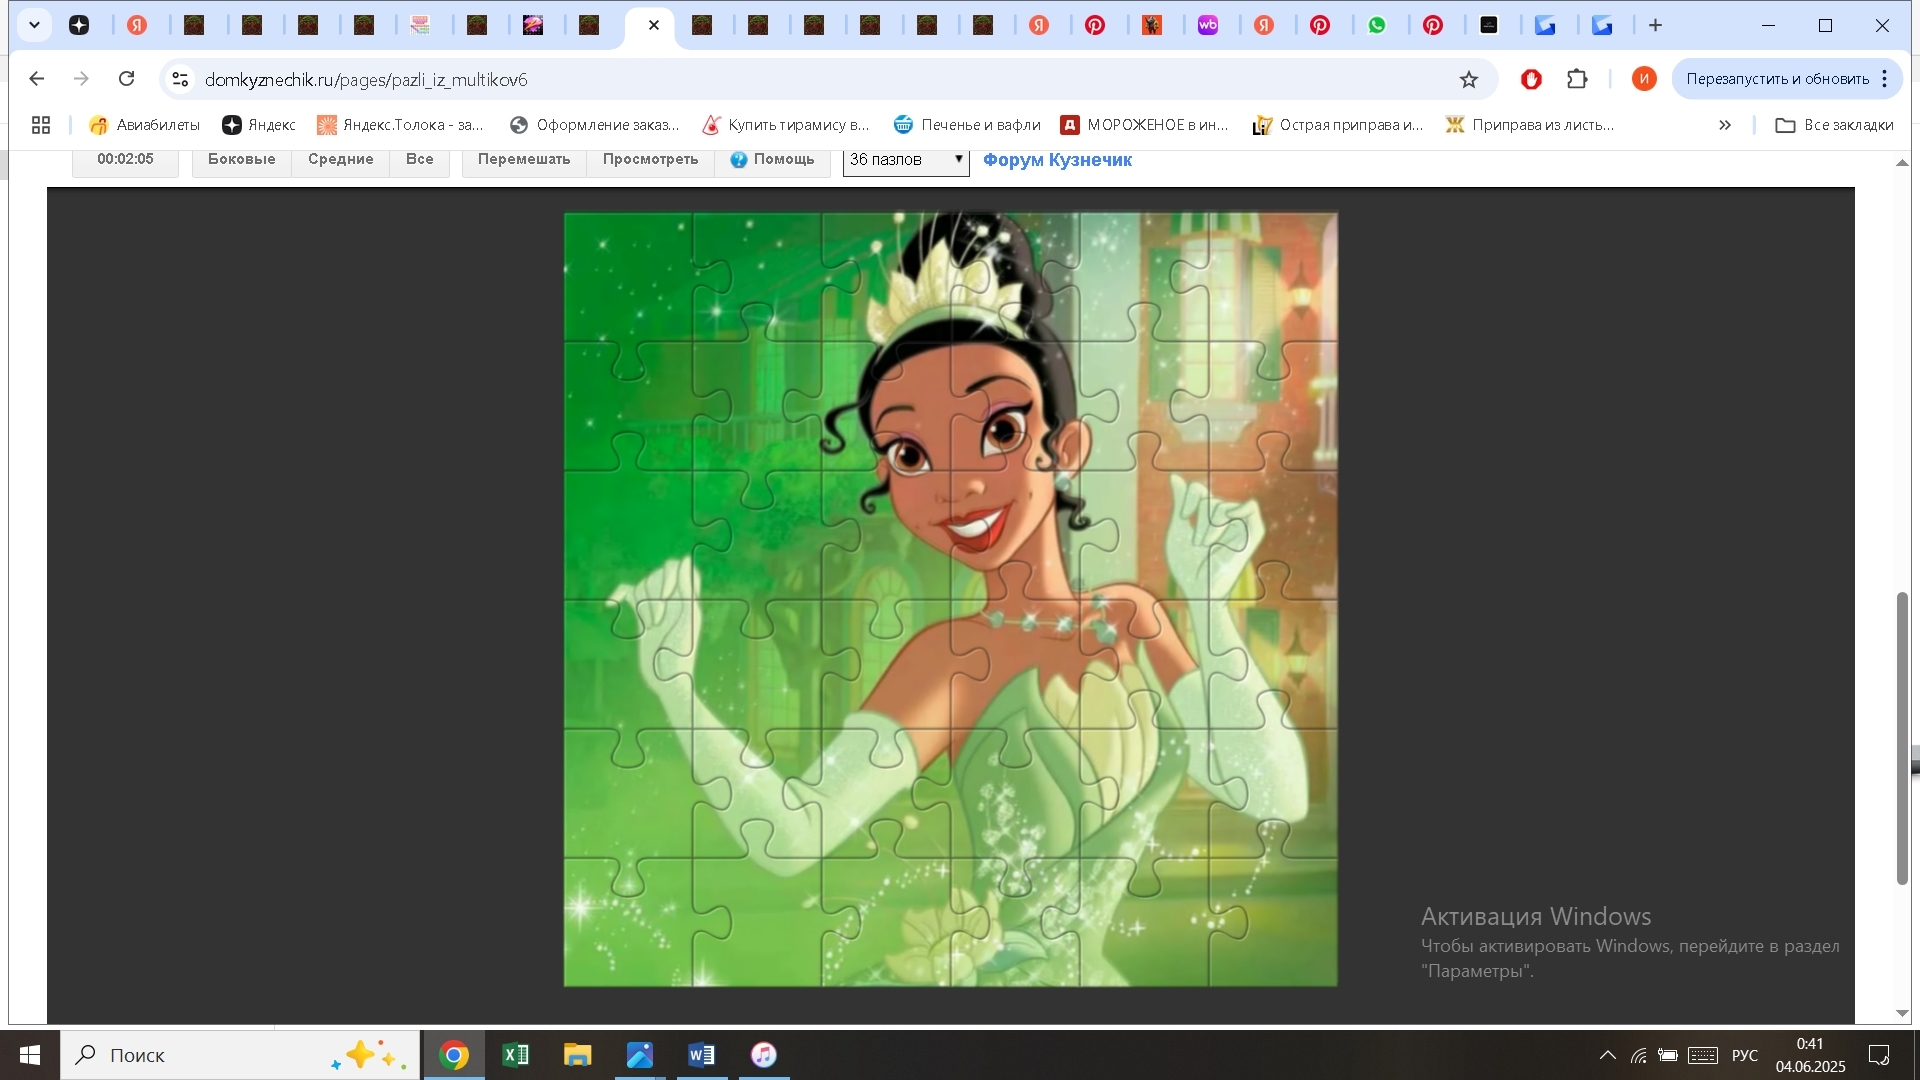
Task: Open the red shield extension icon
Action: 1531,79
